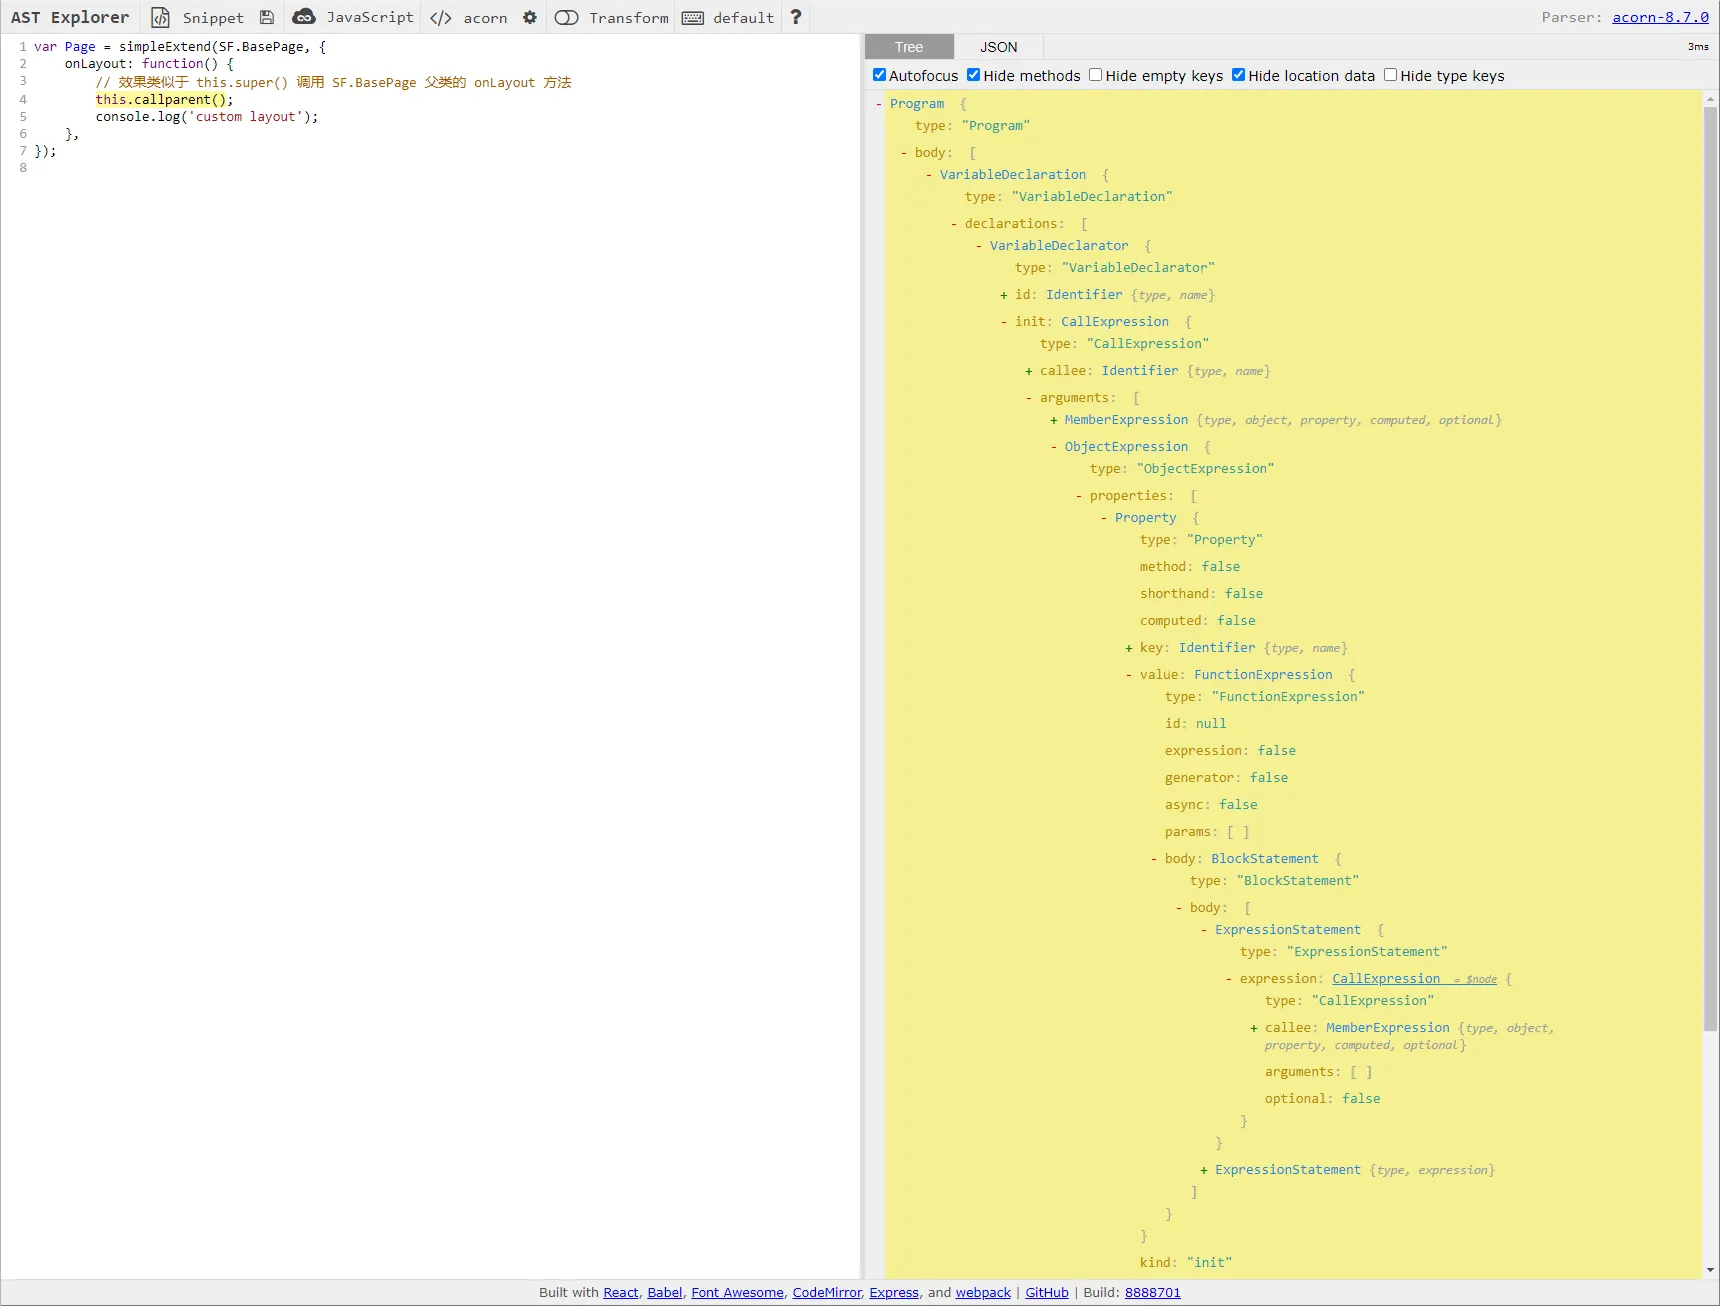Expand the callee MemberExpression node
The width and height of the screenshot is (1720, 1306).
[1254, 1028]
